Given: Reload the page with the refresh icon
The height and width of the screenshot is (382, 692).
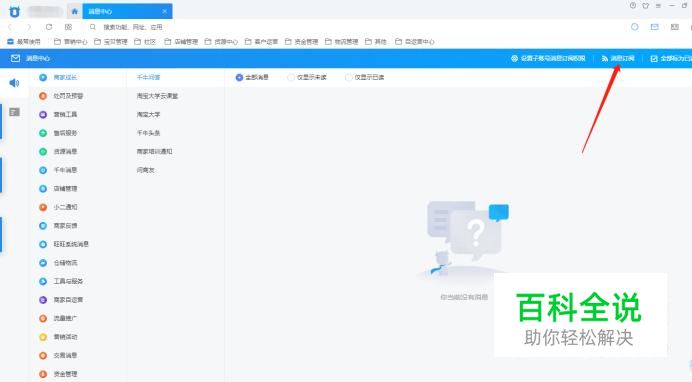Looking at the screenshot, I should click(49, 27).
